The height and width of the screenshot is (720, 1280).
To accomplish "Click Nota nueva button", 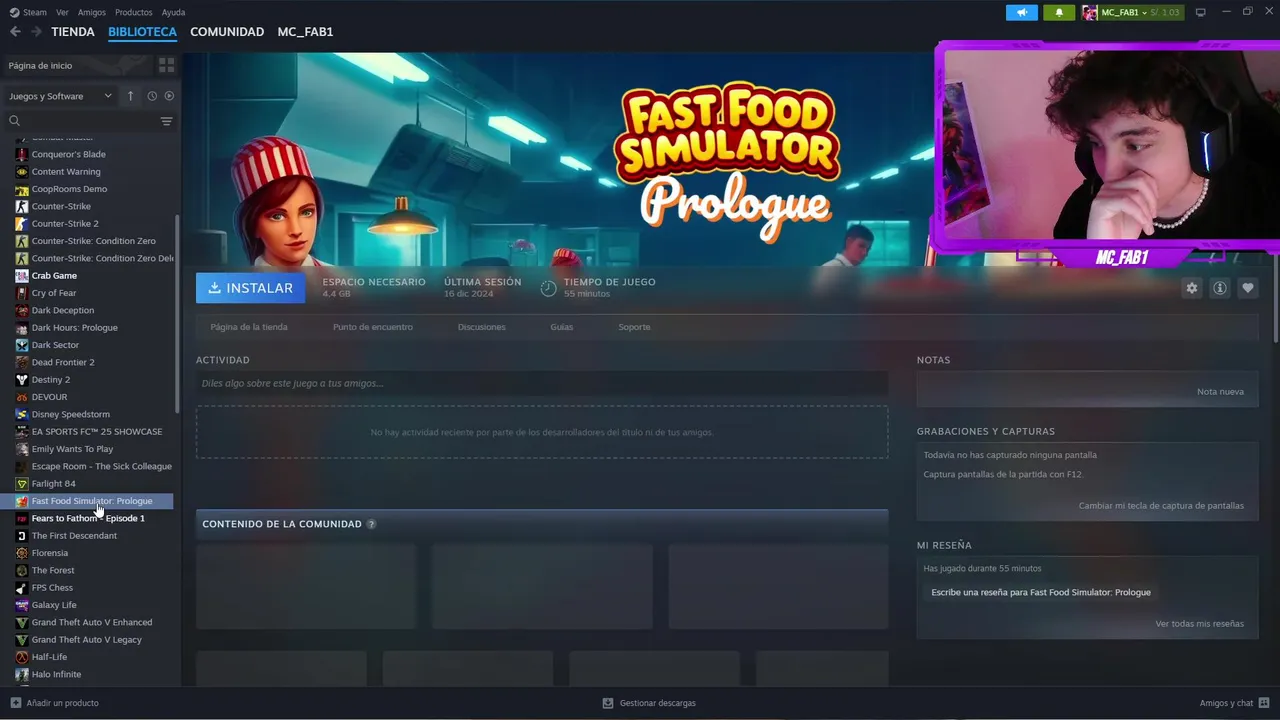I will coord(1220,392).
